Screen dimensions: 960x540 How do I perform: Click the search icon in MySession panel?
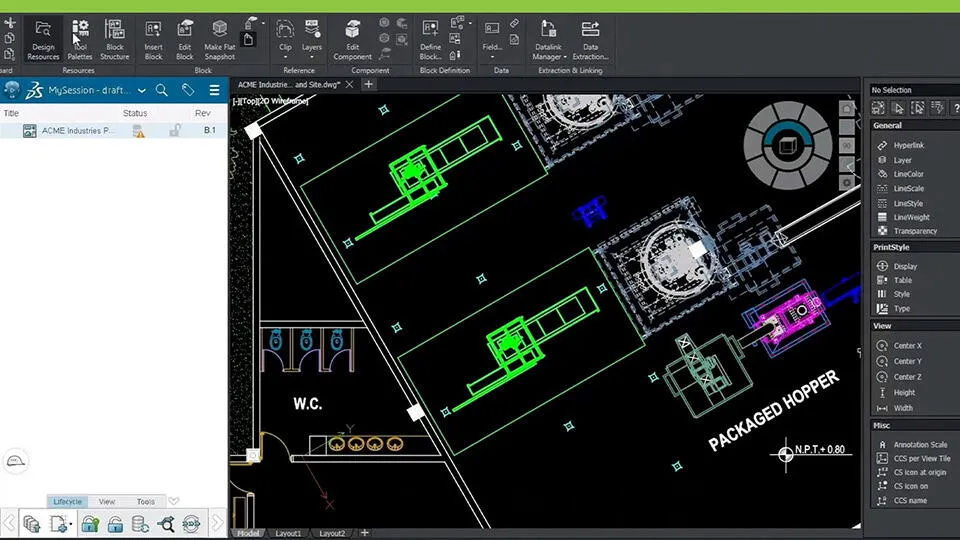click(162, 90)
